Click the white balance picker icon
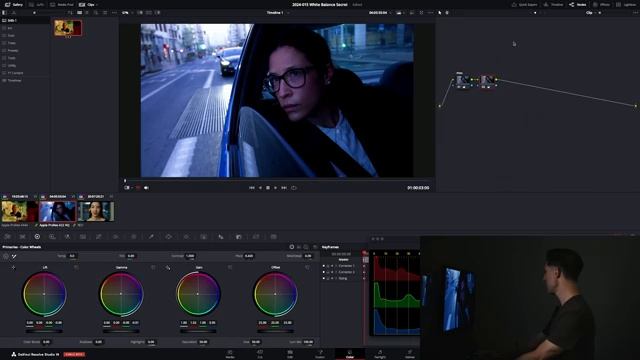This screenshot has height=360, width=640. point(14,256)
